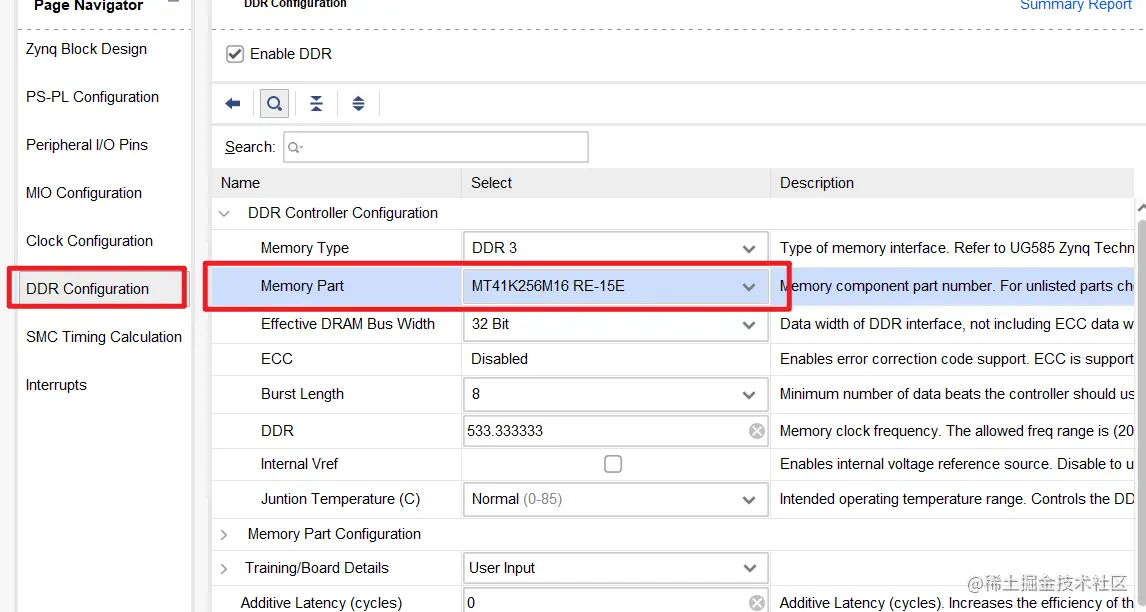Select the Additive Latency (cycles) label

pyautogui.click(x=322, y=603)
